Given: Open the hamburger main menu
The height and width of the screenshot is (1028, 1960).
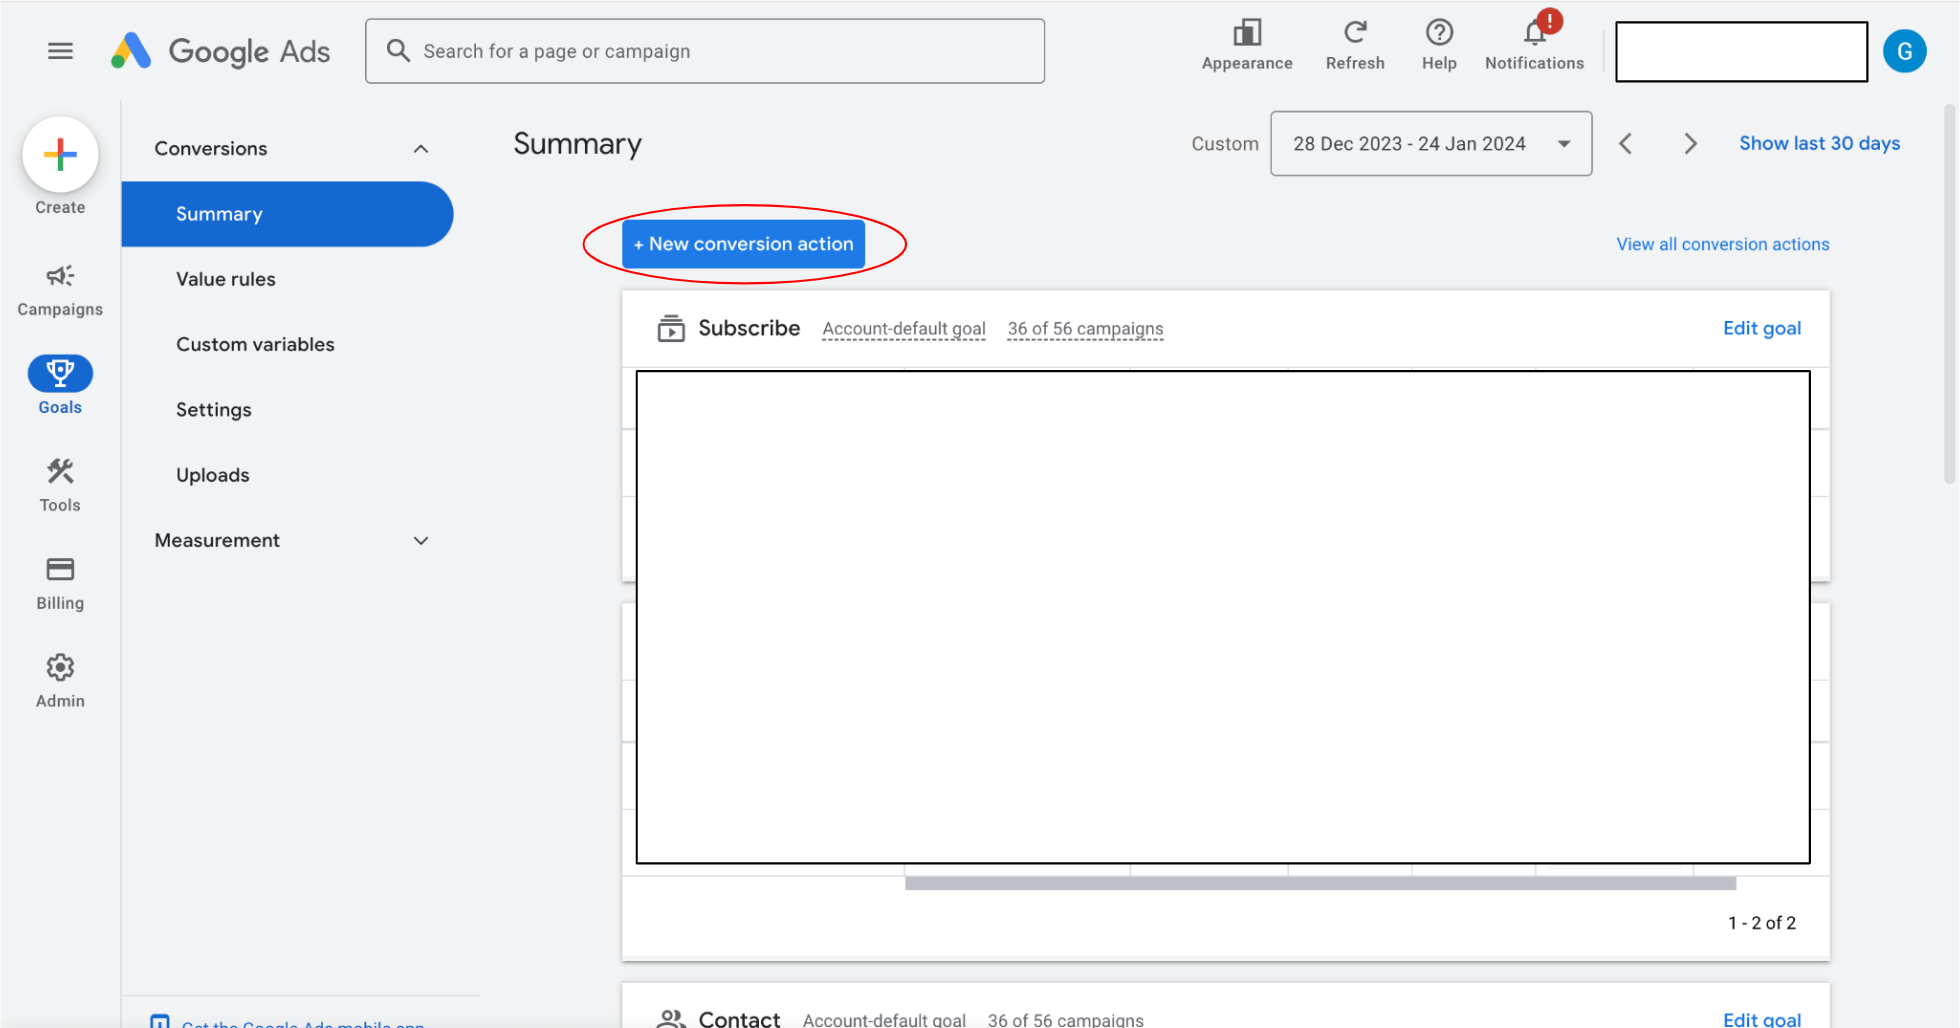Looking at the screenshot, I should coord(60,51).
